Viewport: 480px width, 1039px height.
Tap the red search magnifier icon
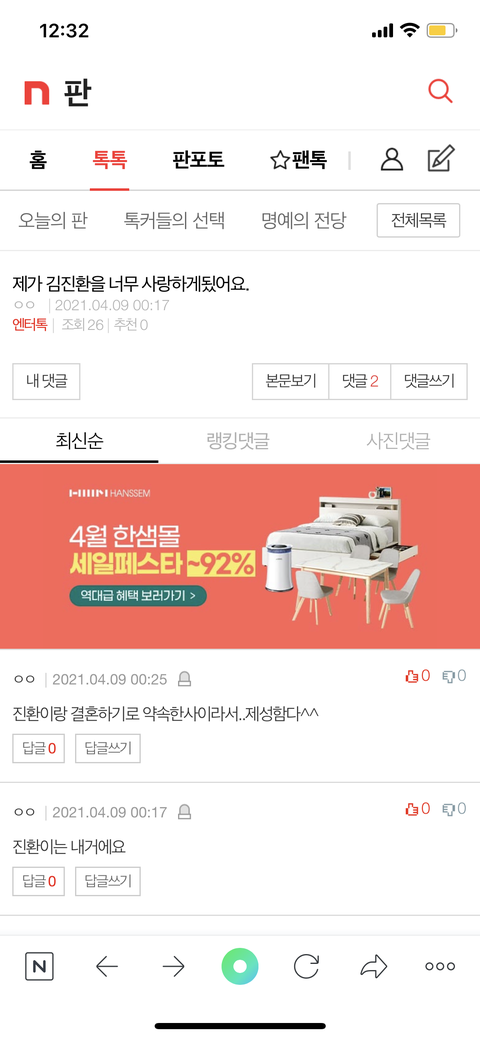440,91
